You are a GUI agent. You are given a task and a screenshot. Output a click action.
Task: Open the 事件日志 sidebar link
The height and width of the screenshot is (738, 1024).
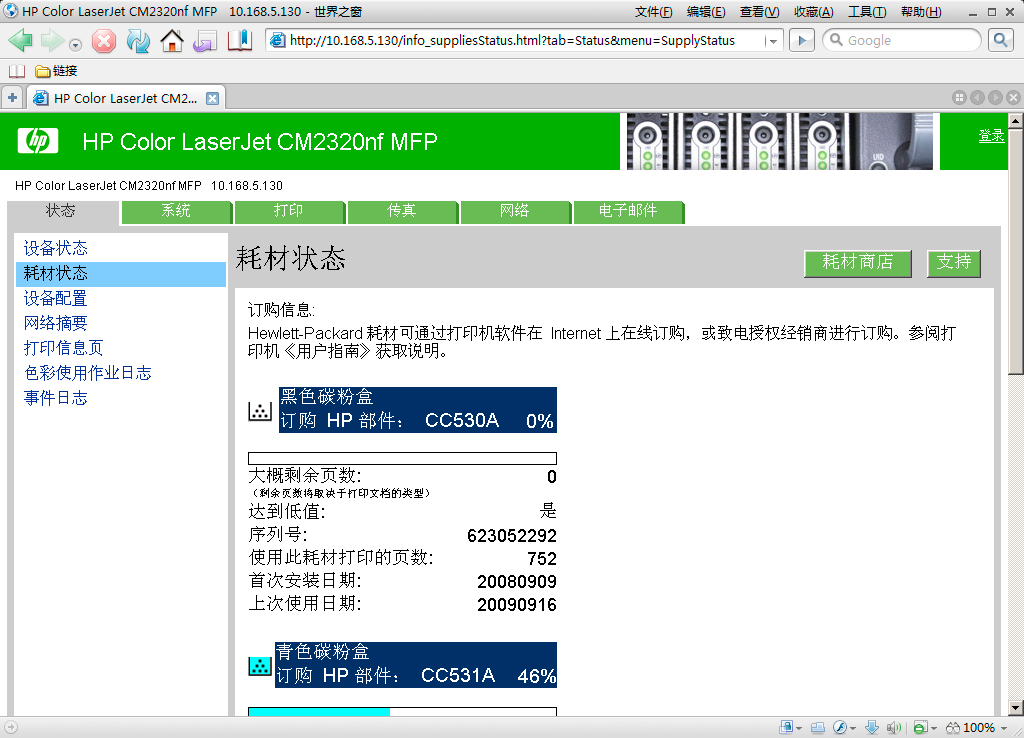[x=56, y=398]
